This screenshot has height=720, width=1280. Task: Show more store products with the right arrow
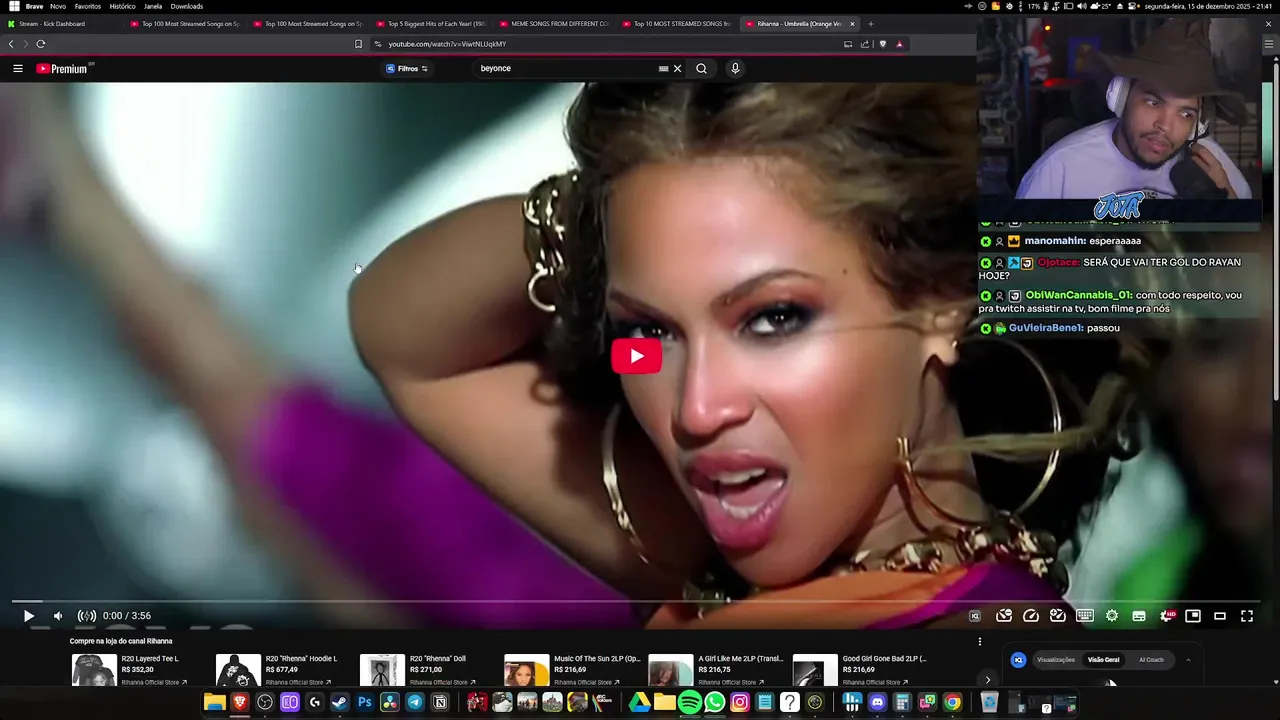click(x=987, y=680)
